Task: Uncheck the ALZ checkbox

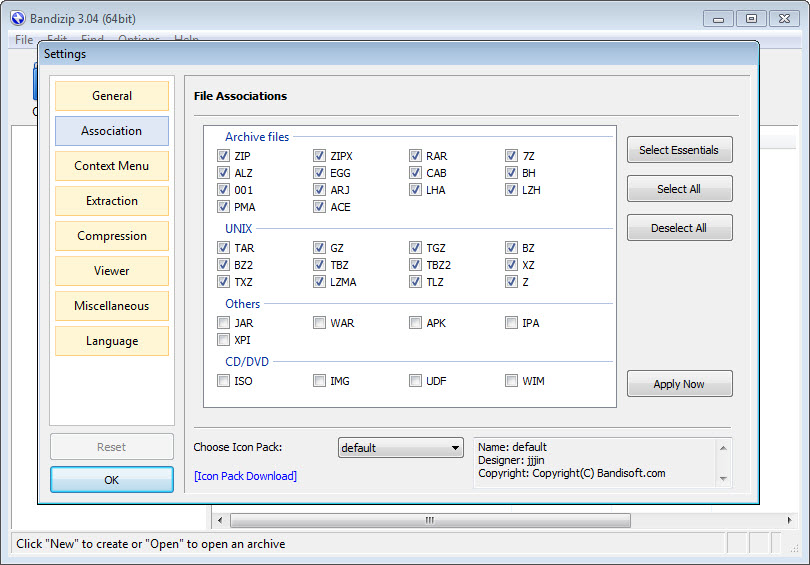Action: (x=223, y=172)
